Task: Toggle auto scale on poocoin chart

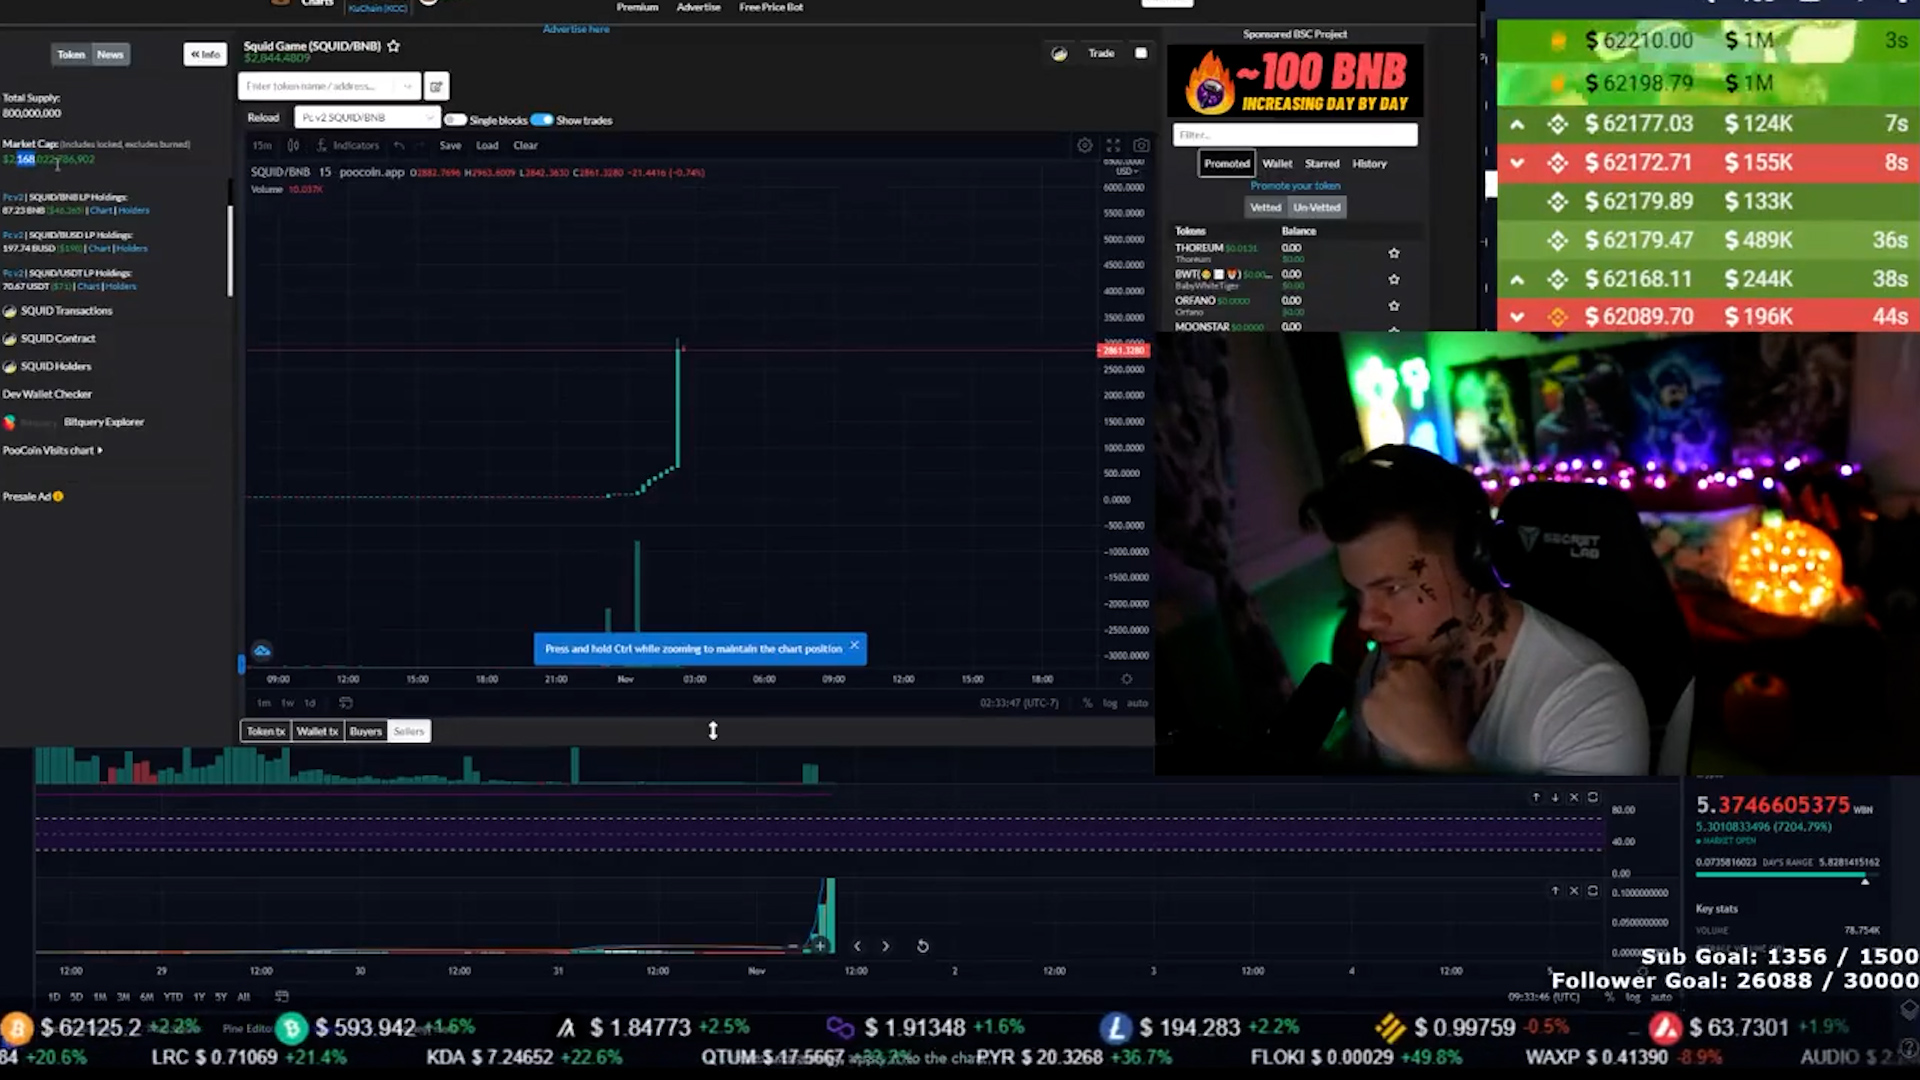Action: (1138, 703)
